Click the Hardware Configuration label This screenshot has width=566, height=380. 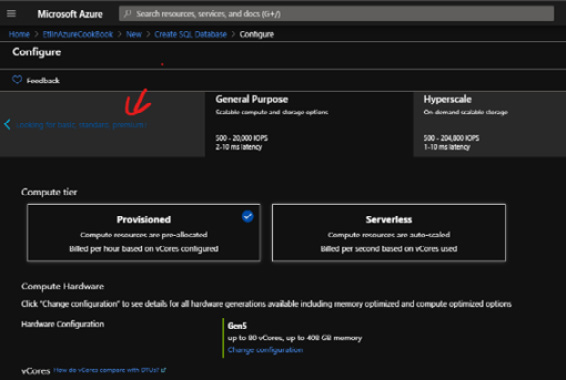click(62, 324)
